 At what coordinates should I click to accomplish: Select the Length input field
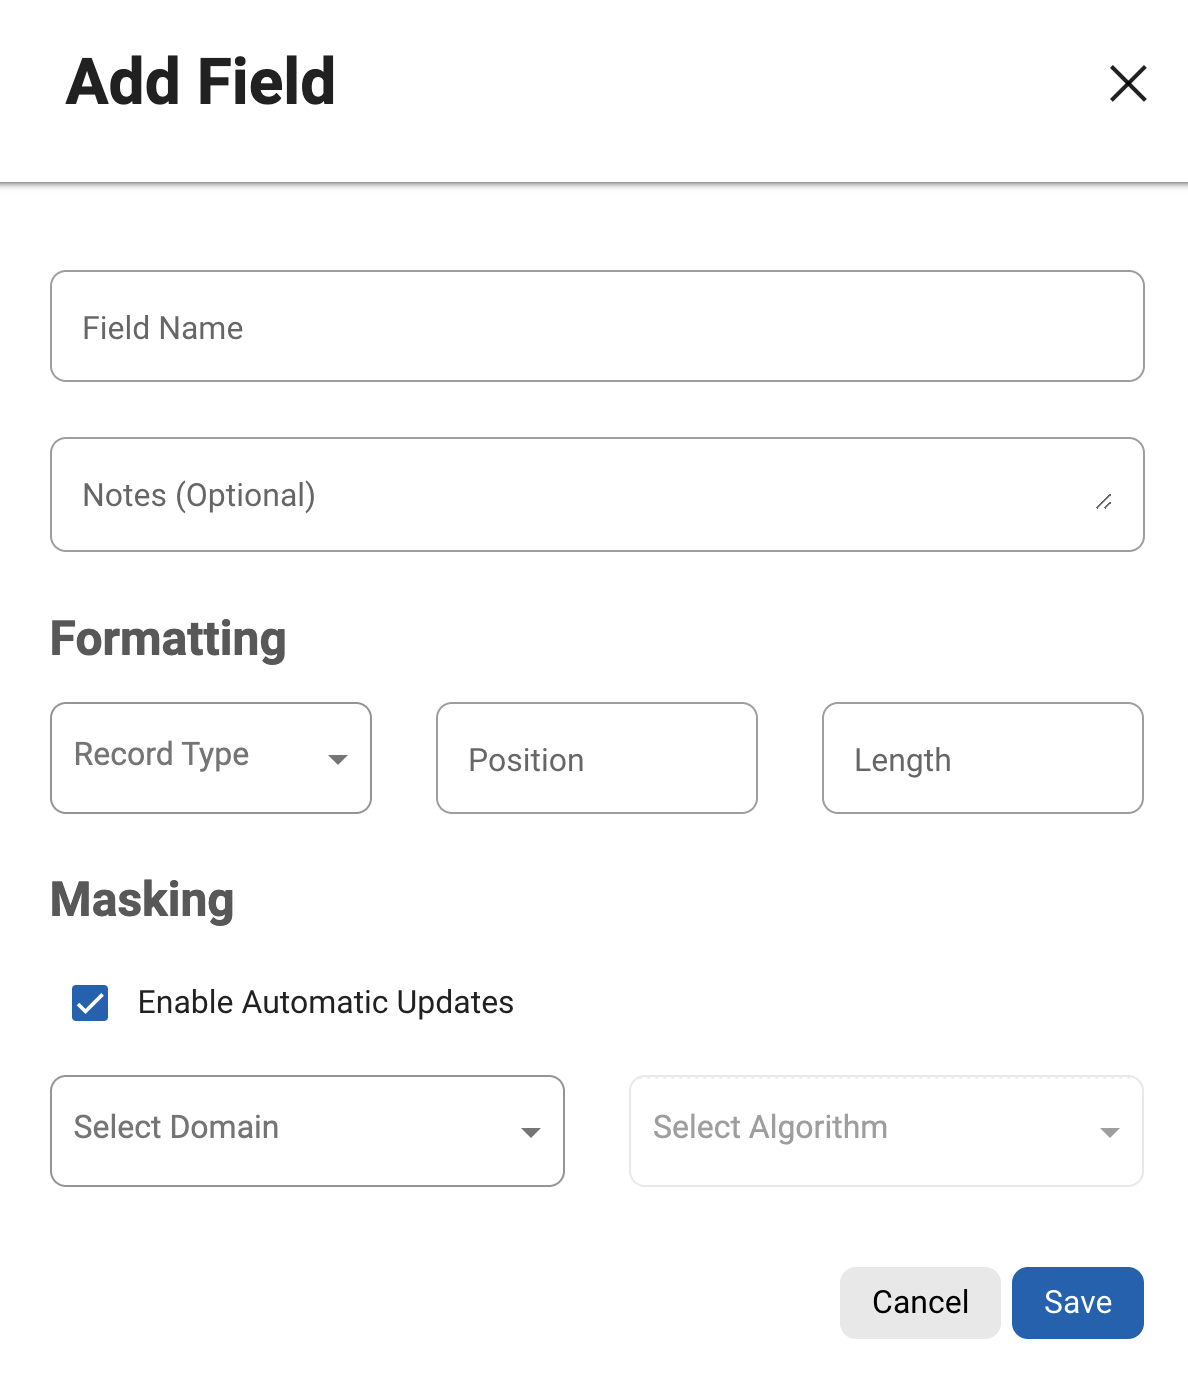tap(982, 758)
